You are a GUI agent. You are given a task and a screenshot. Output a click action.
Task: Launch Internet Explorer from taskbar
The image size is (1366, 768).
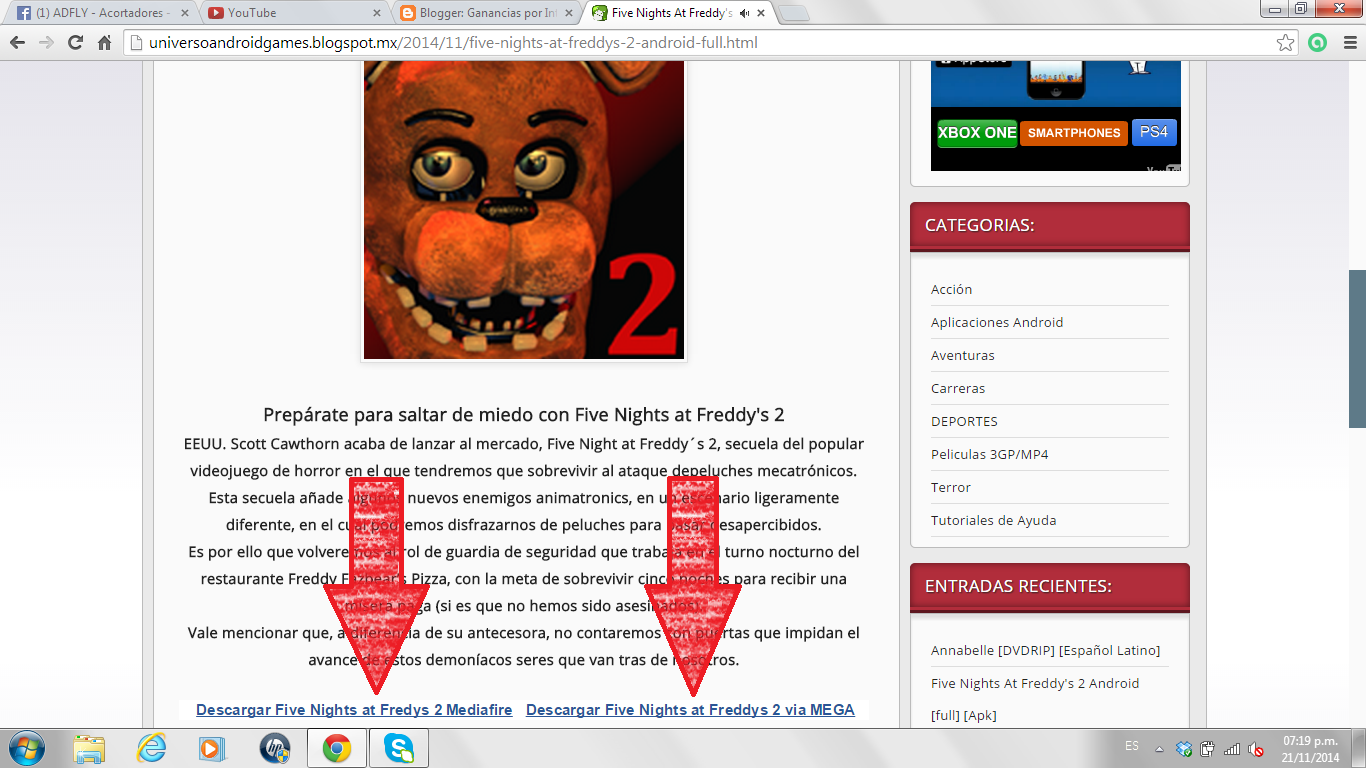tap(151, 748)
